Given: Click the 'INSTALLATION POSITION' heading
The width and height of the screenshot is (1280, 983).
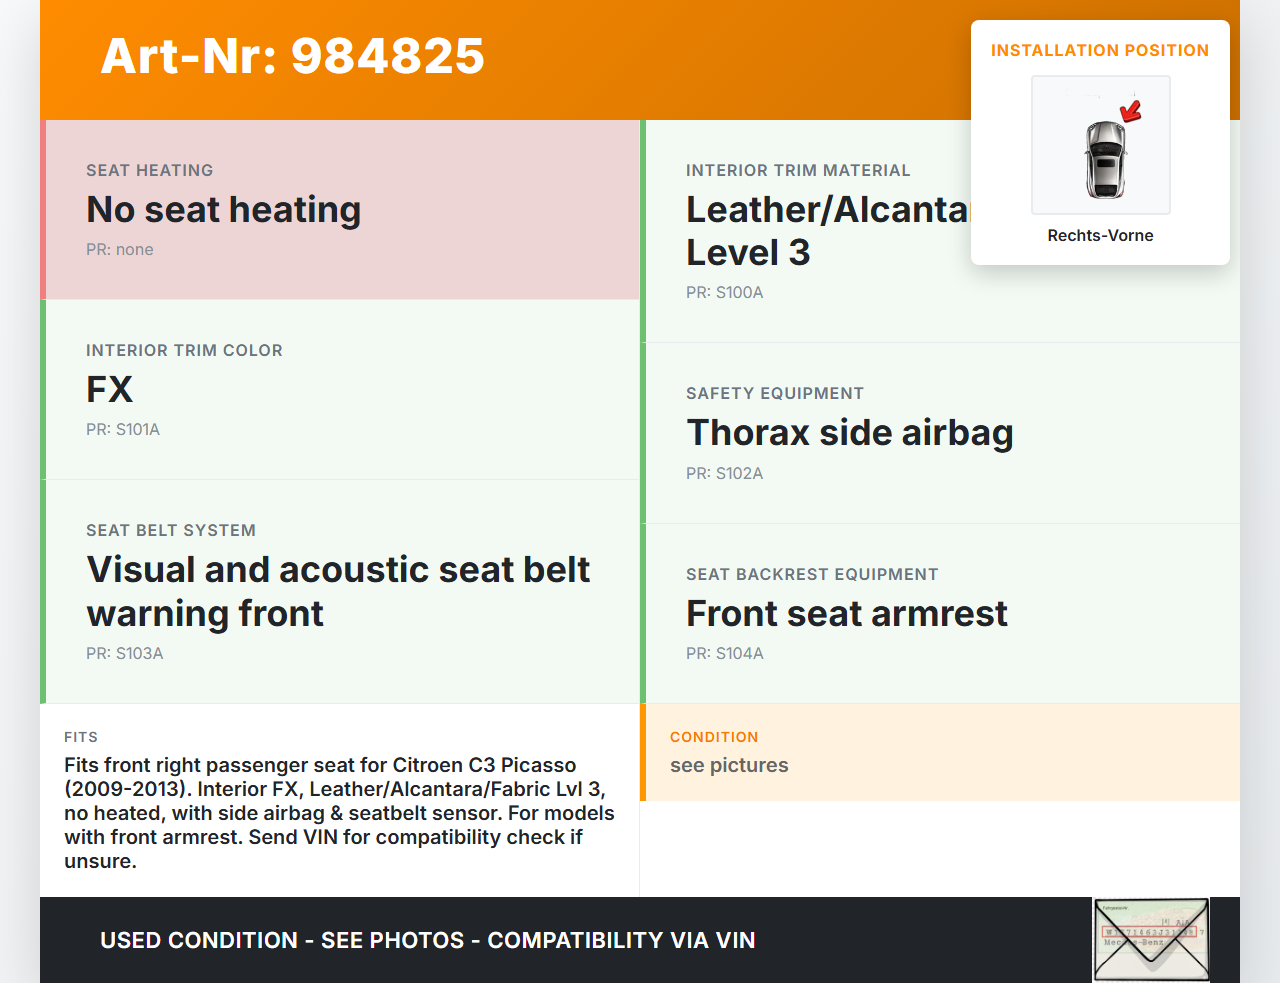Looking at the screenshot, I should [1099, 50].
